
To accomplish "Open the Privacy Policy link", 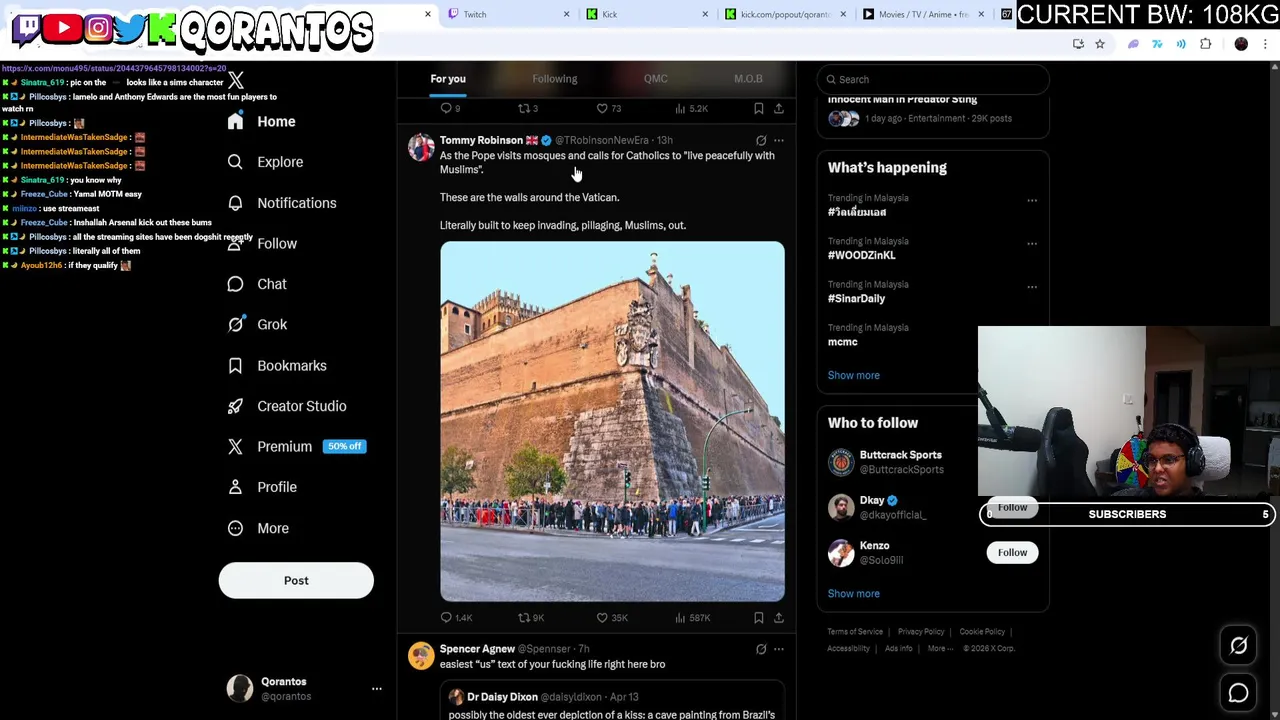I will pos(921,632).
